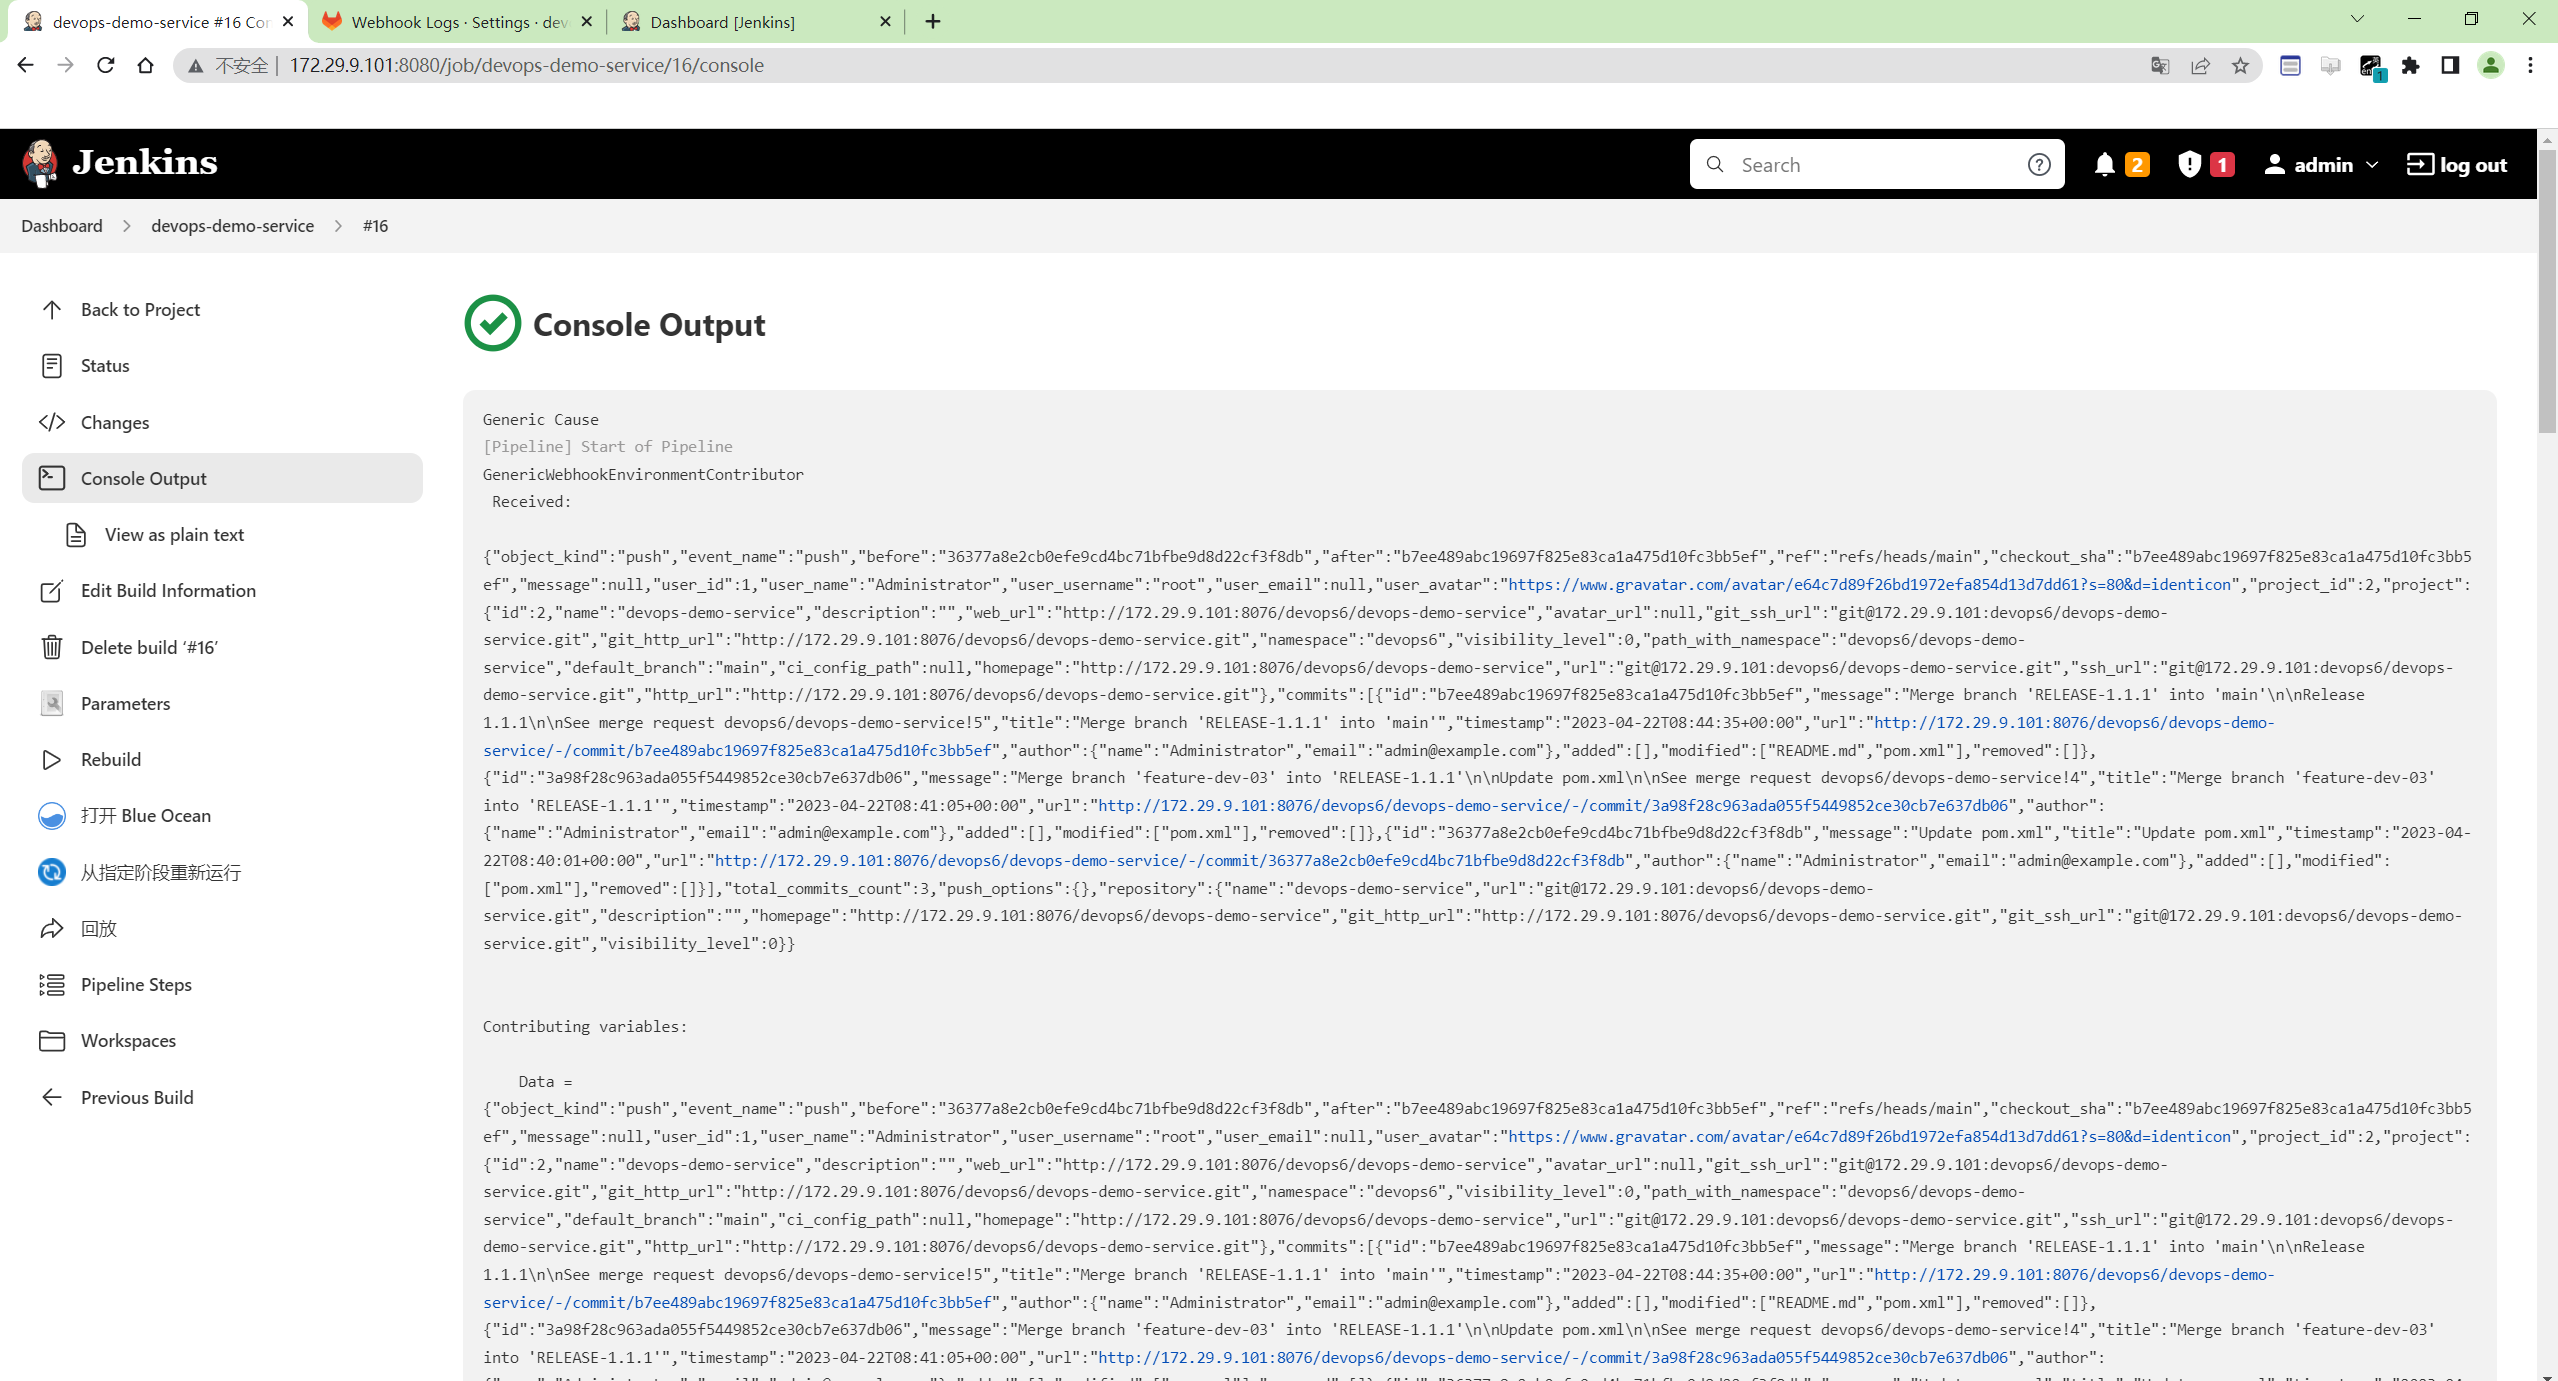The width and height of the screenshot is (2558, 1381).
Task: Click the Parameters icon
Action: (52, 703)
